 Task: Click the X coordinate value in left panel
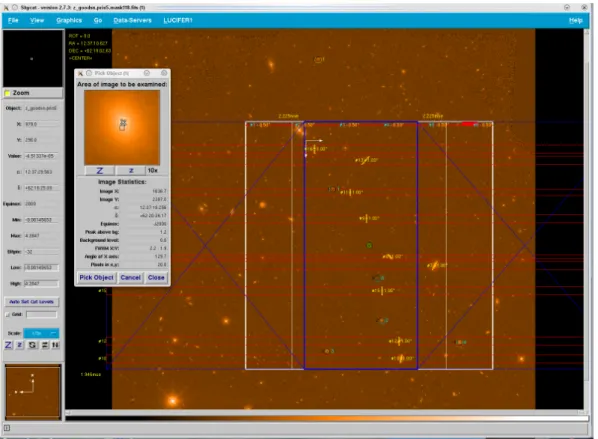tap(42, 124)
